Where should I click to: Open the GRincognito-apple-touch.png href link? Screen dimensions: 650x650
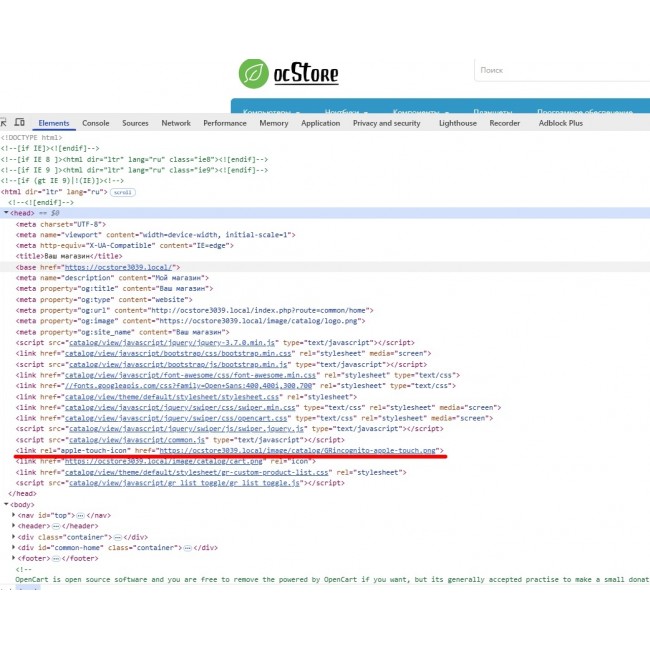click(x=290, y=451)
